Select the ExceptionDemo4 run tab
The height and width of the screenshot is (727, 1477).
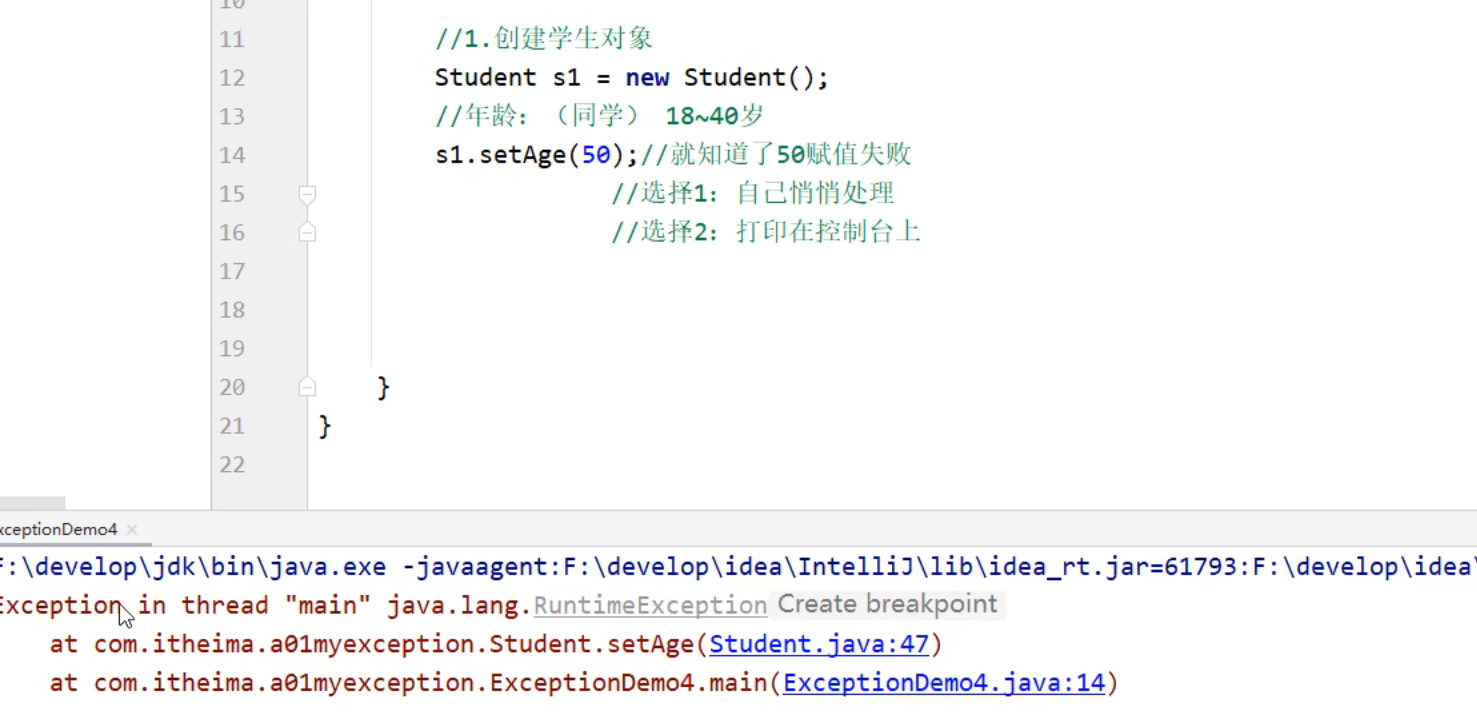[58, 529]
